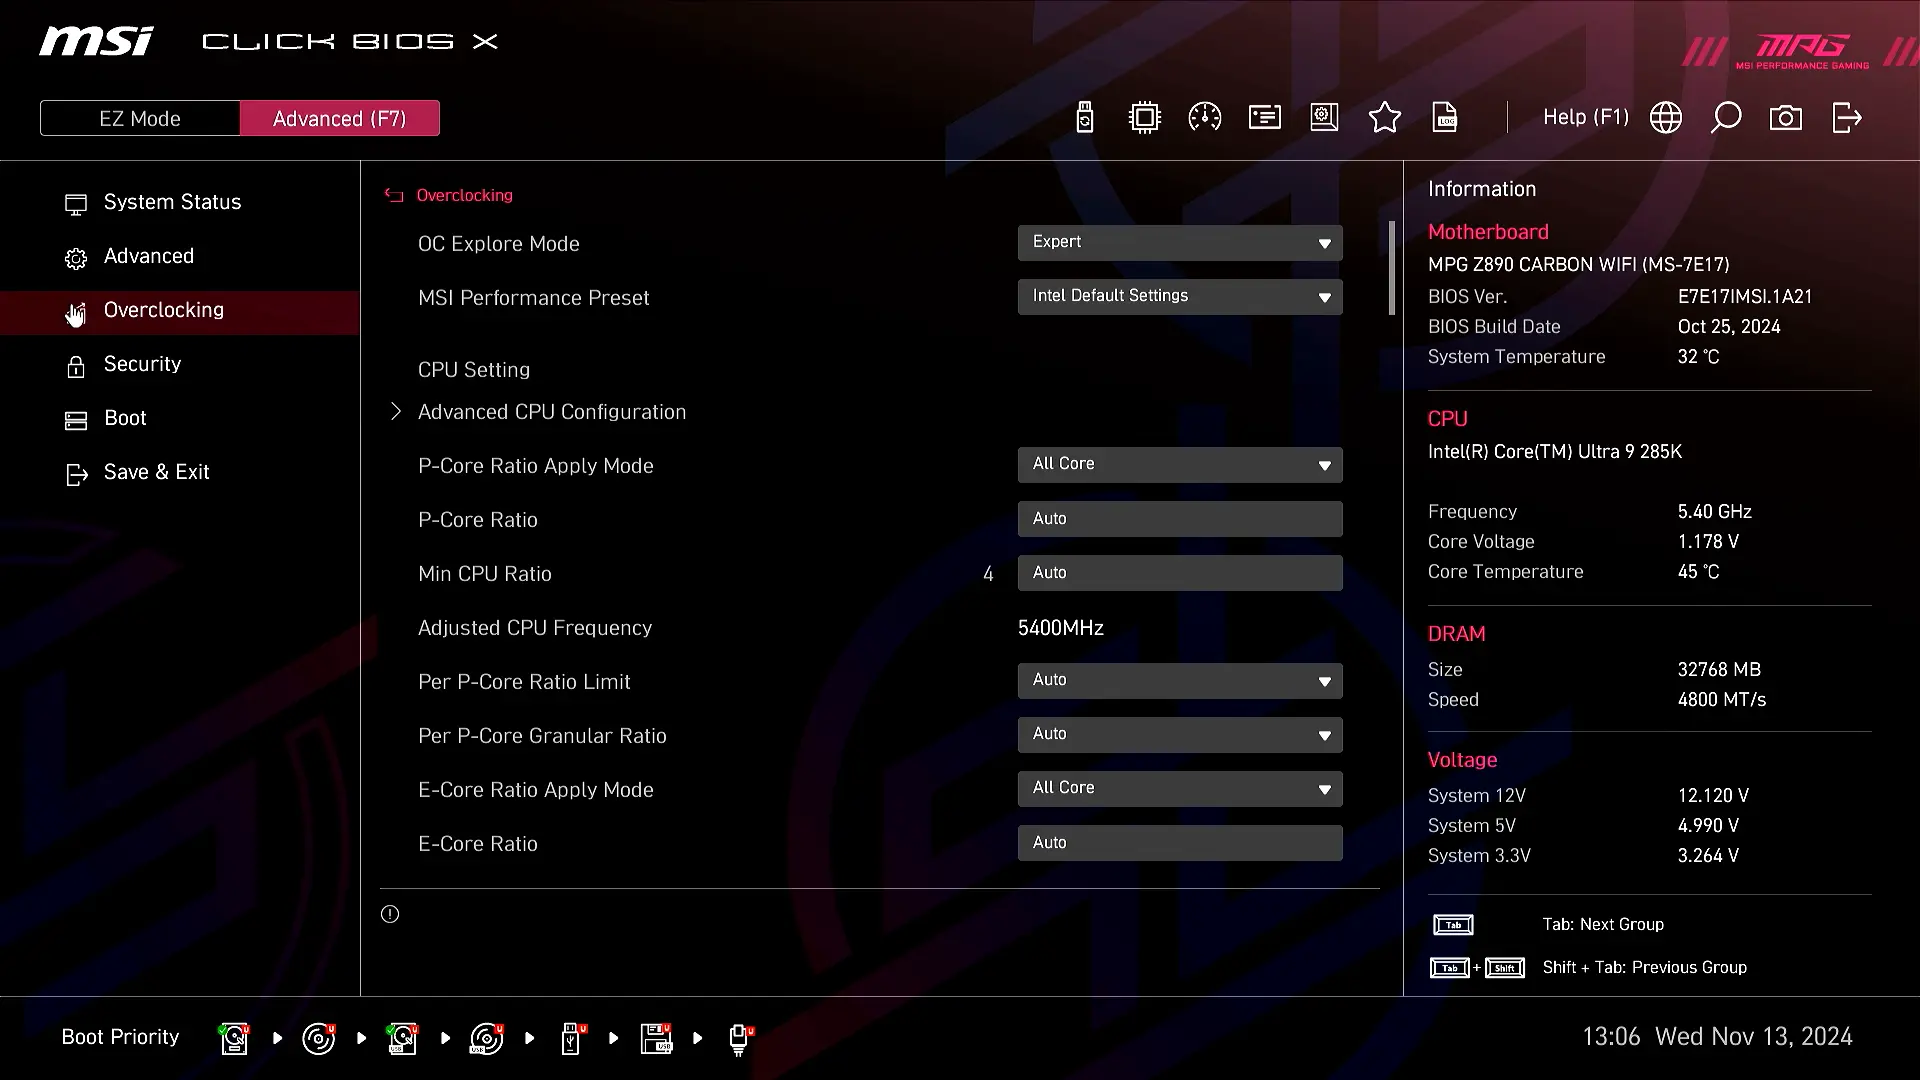Image resolution: width=1920 pixels, height=1080 pixels.
Task: Click the CPU chip icon in toolbar
Action: click(1144, 118)
